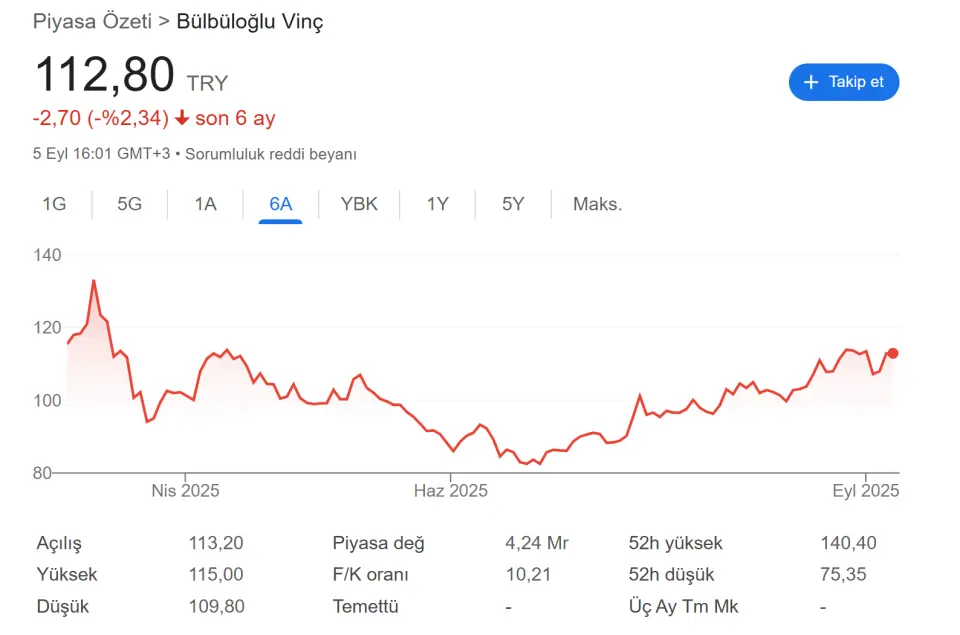Select the 1G time range tab

pyautogui.click(x=54, y=204)
